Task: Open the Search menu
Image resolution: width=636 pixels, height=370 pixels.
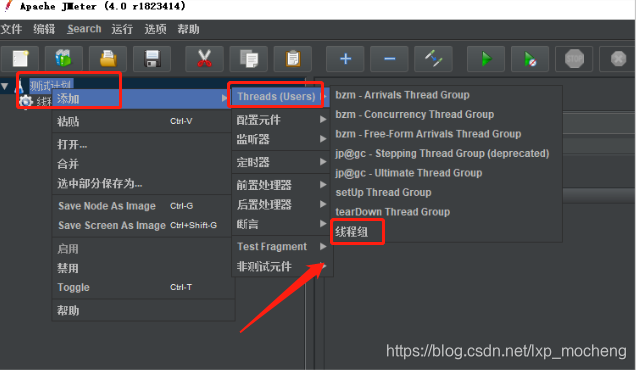Action: click(84, 29)
